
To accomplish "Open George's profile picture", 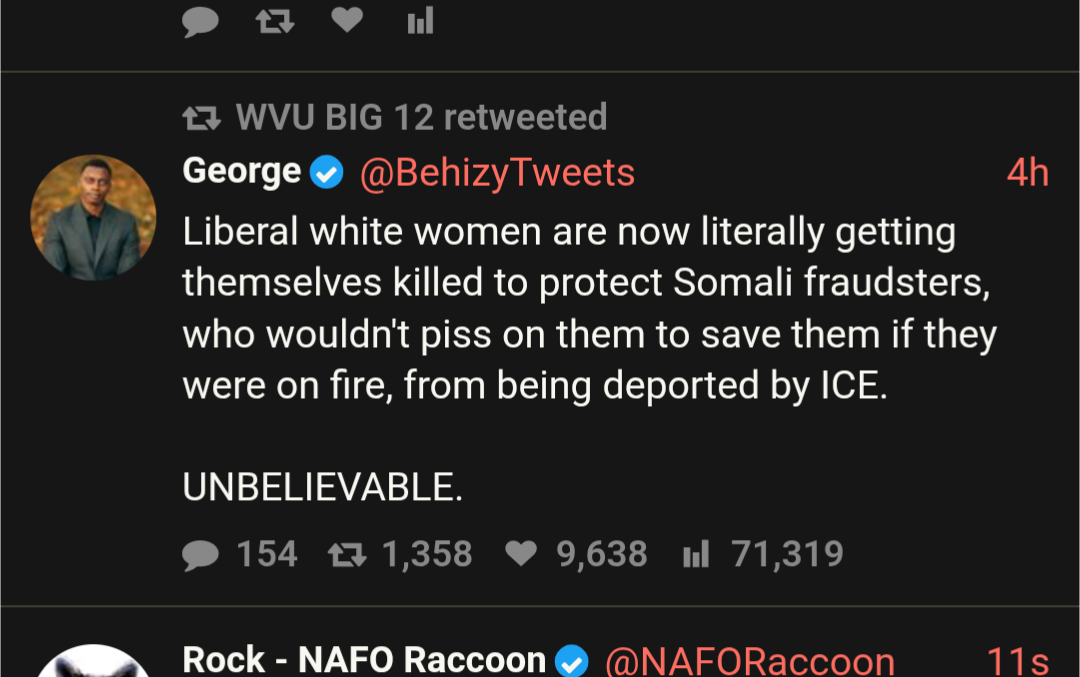I will [93, 217].
